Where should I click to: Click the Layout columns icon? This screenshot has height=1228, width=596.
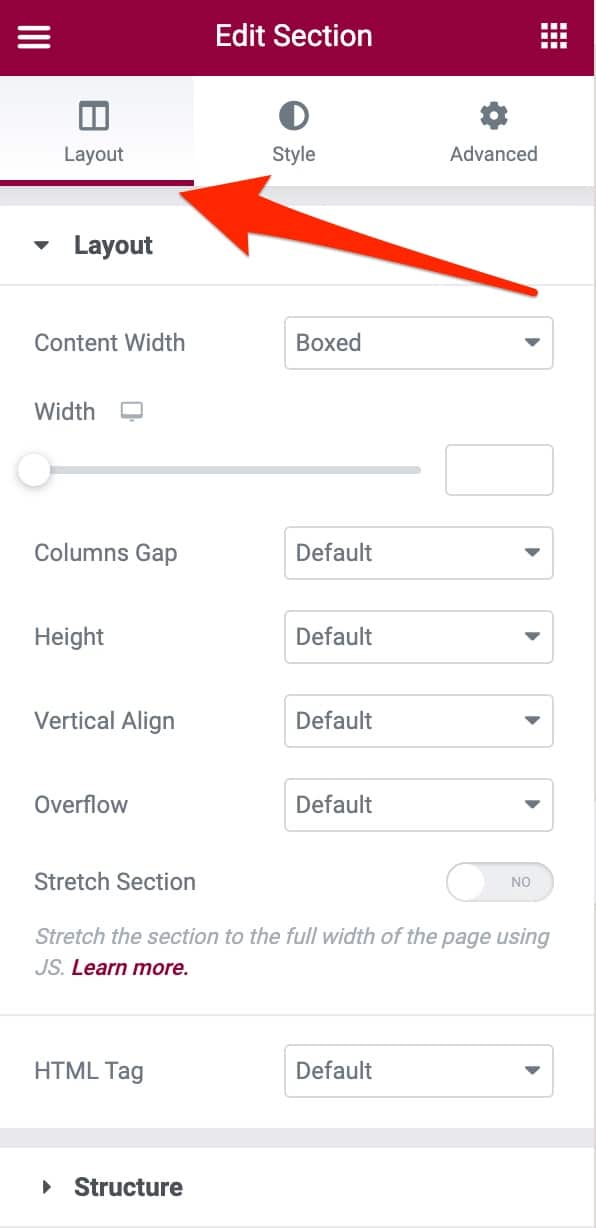tap(94, 114)
